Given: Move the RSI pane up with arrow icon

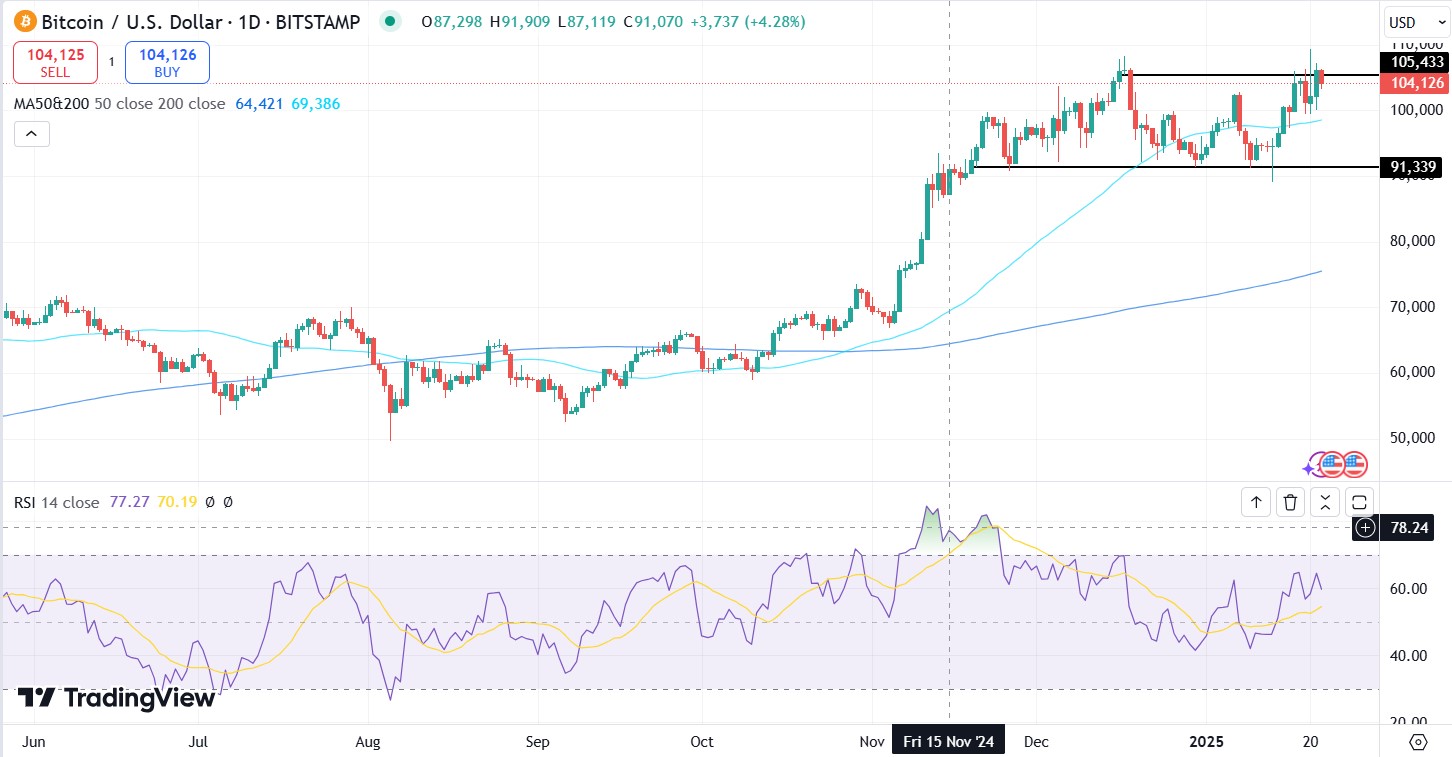Looking at the screenshot, I should (x=1256, y=502).
